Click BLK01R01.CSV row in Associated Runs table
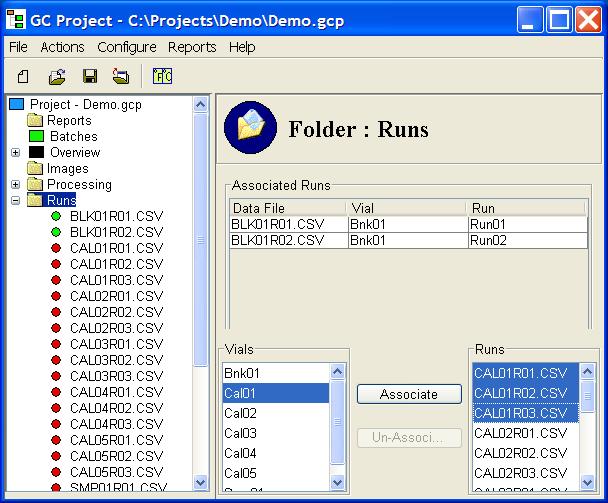The height and width of the screenshot is (503, 608). [409, 224]
